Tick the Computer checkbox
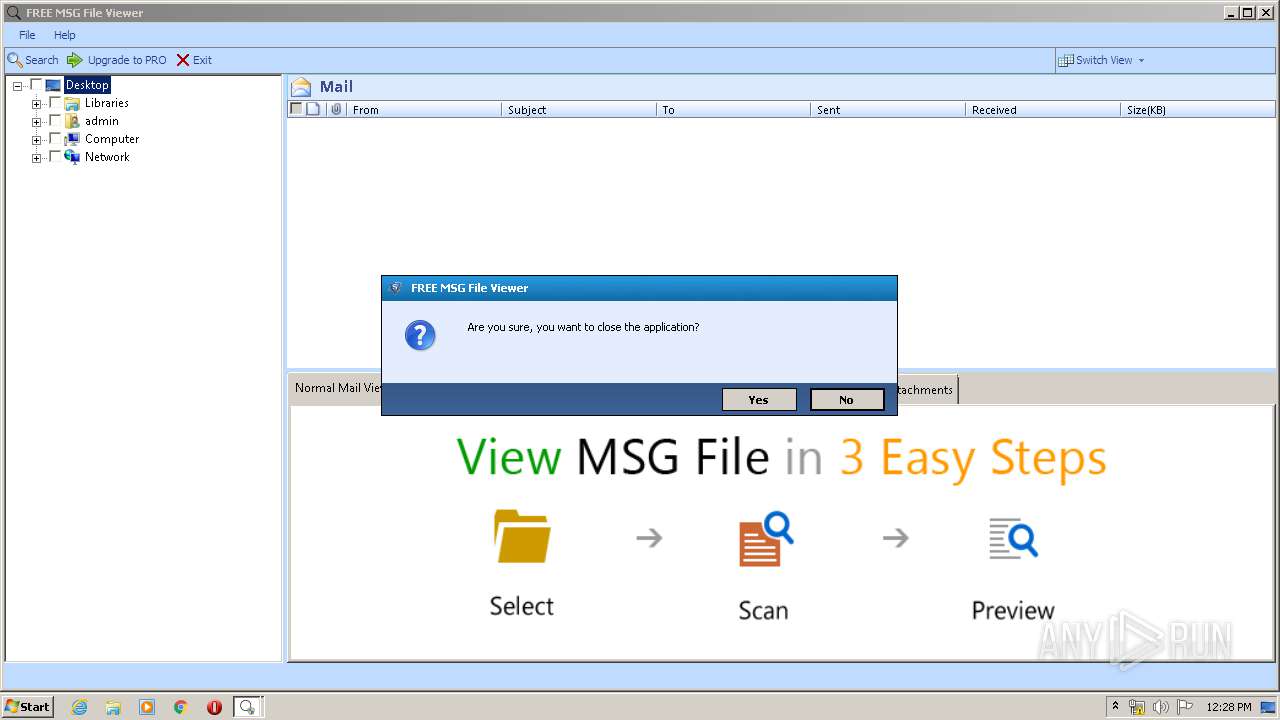 [55, 139]
